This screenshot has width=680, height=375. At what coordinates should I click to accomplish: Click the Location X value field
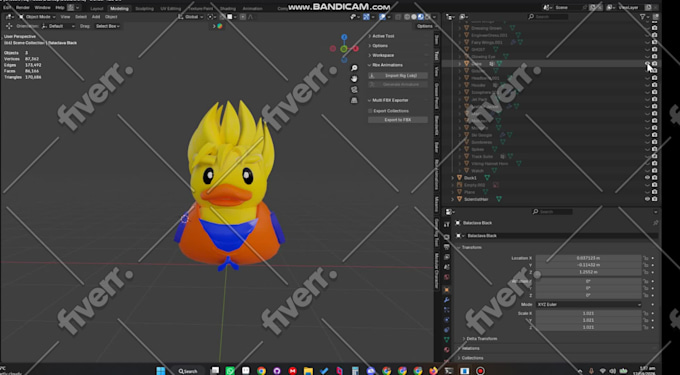(x=588, y=258)
